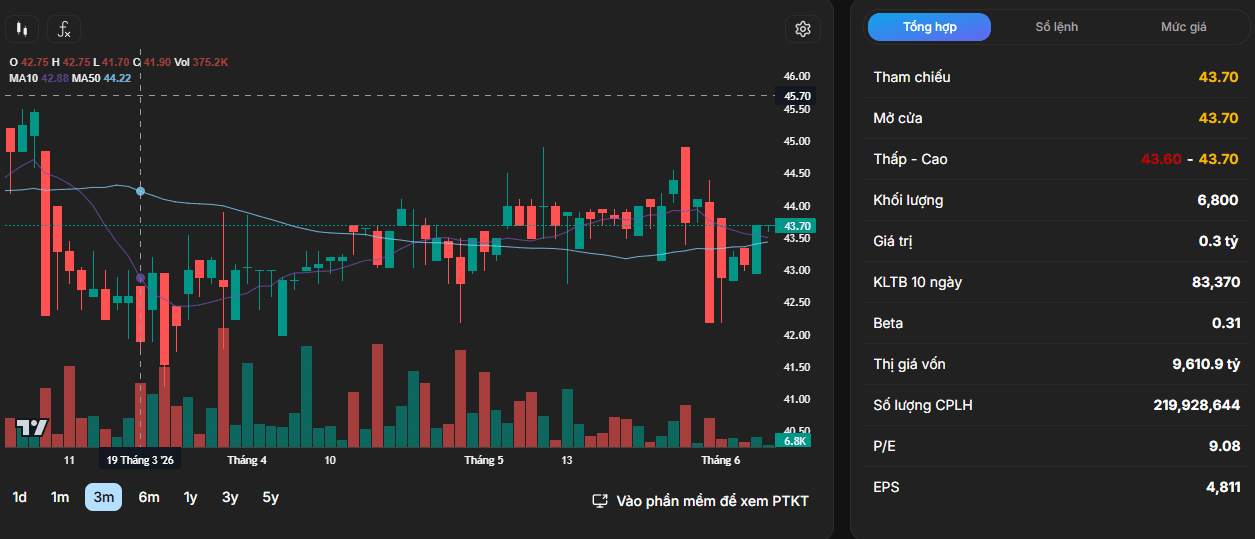Click the MA10 indicator legend

[x=39, y=78]
